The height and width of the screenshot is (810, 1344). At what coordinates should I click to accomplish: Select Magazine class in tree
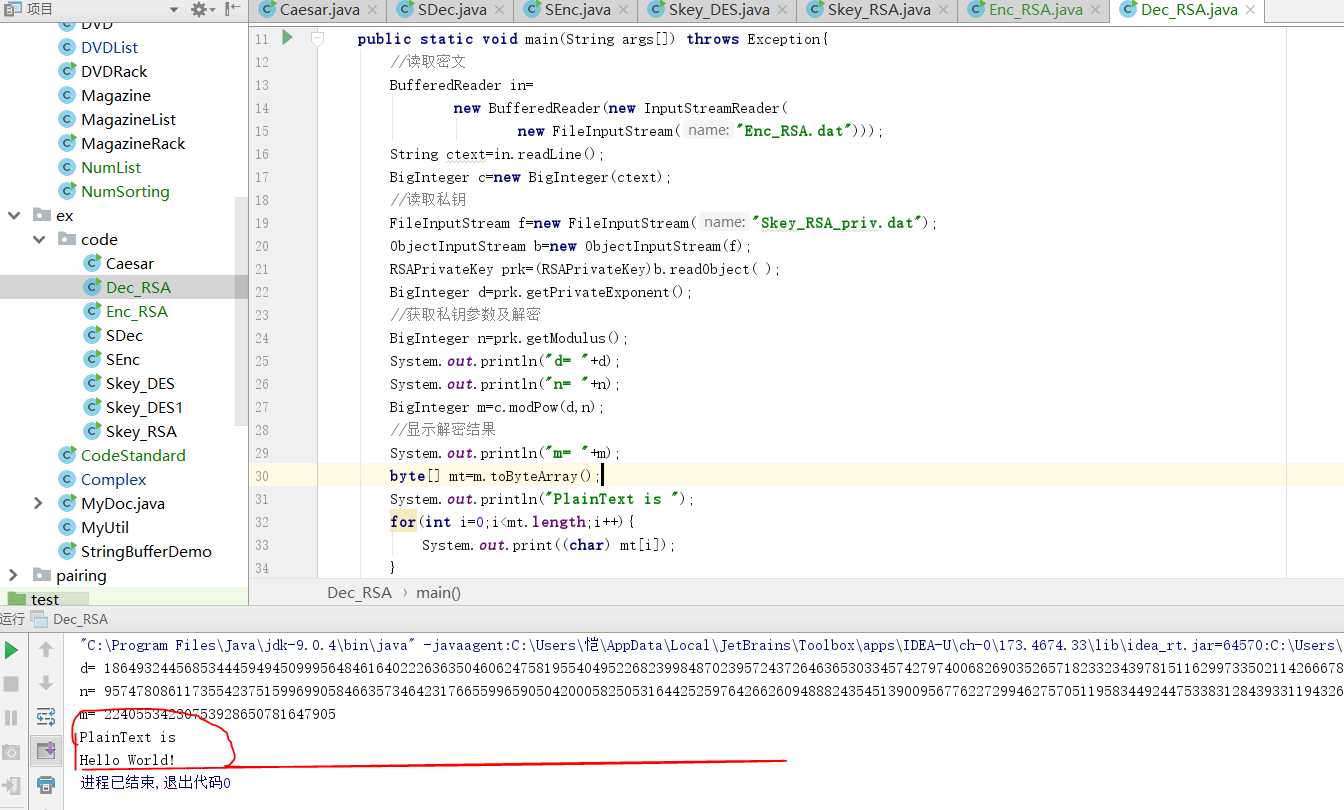(x=115, y=95)
